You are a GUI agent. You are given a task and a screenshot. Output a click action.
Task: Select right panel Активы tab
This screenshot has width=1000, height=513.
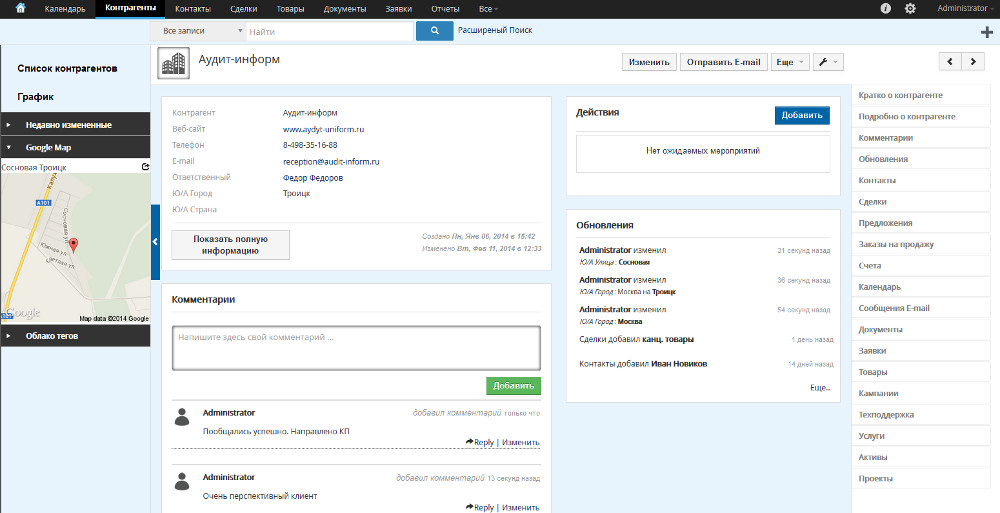[x=921, y=457]
